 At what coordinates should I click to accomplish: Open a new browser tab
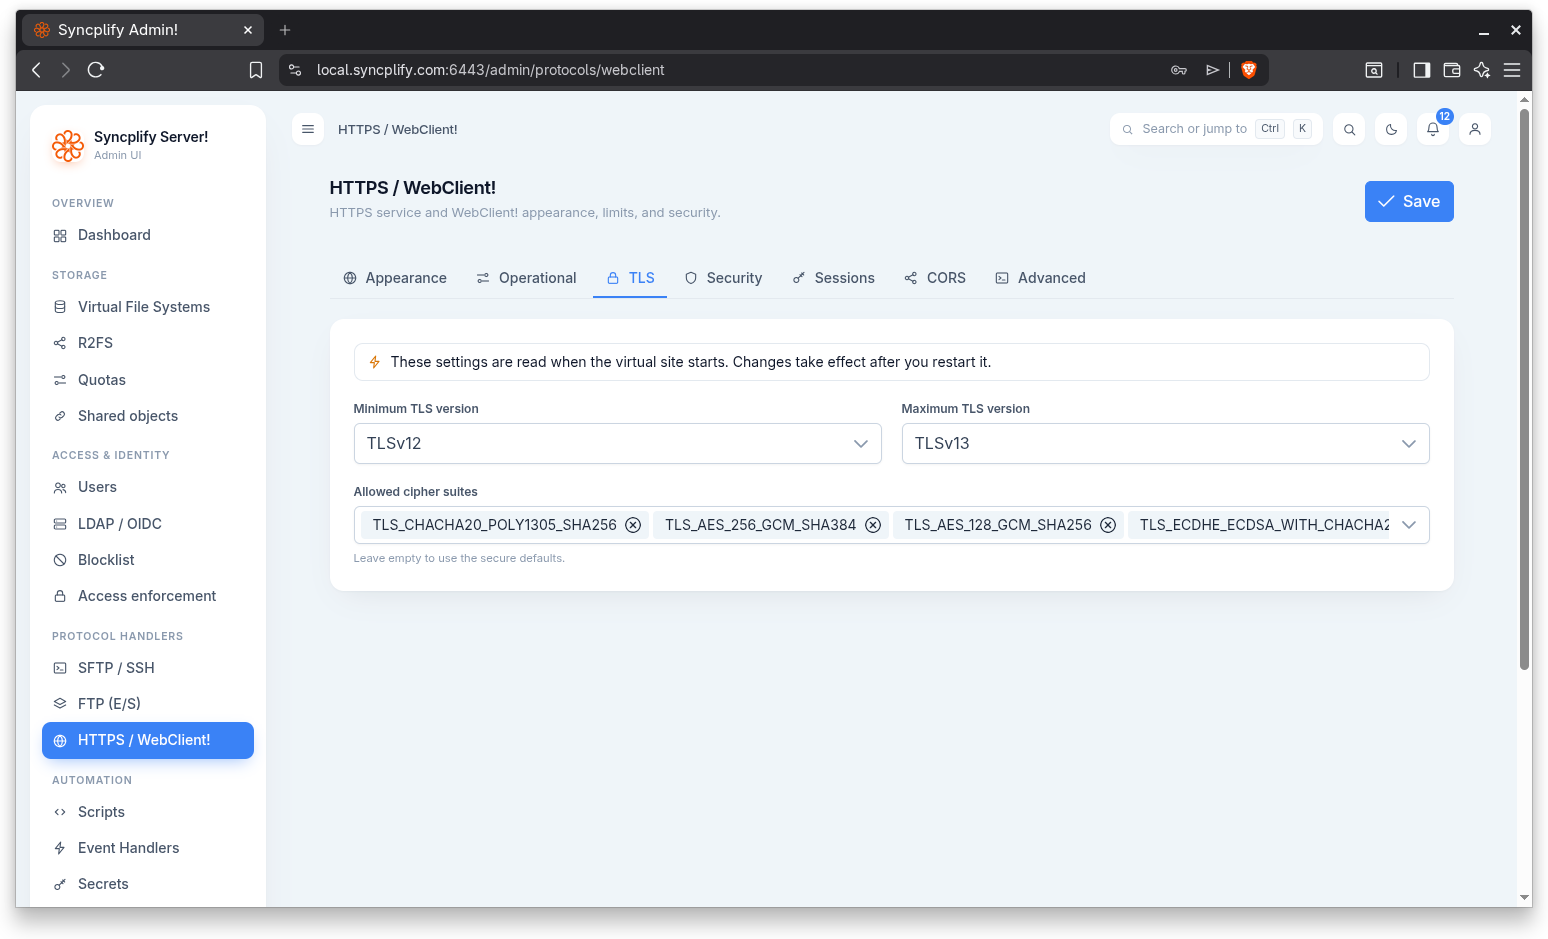pyautogui.click(x=285, y=30)
